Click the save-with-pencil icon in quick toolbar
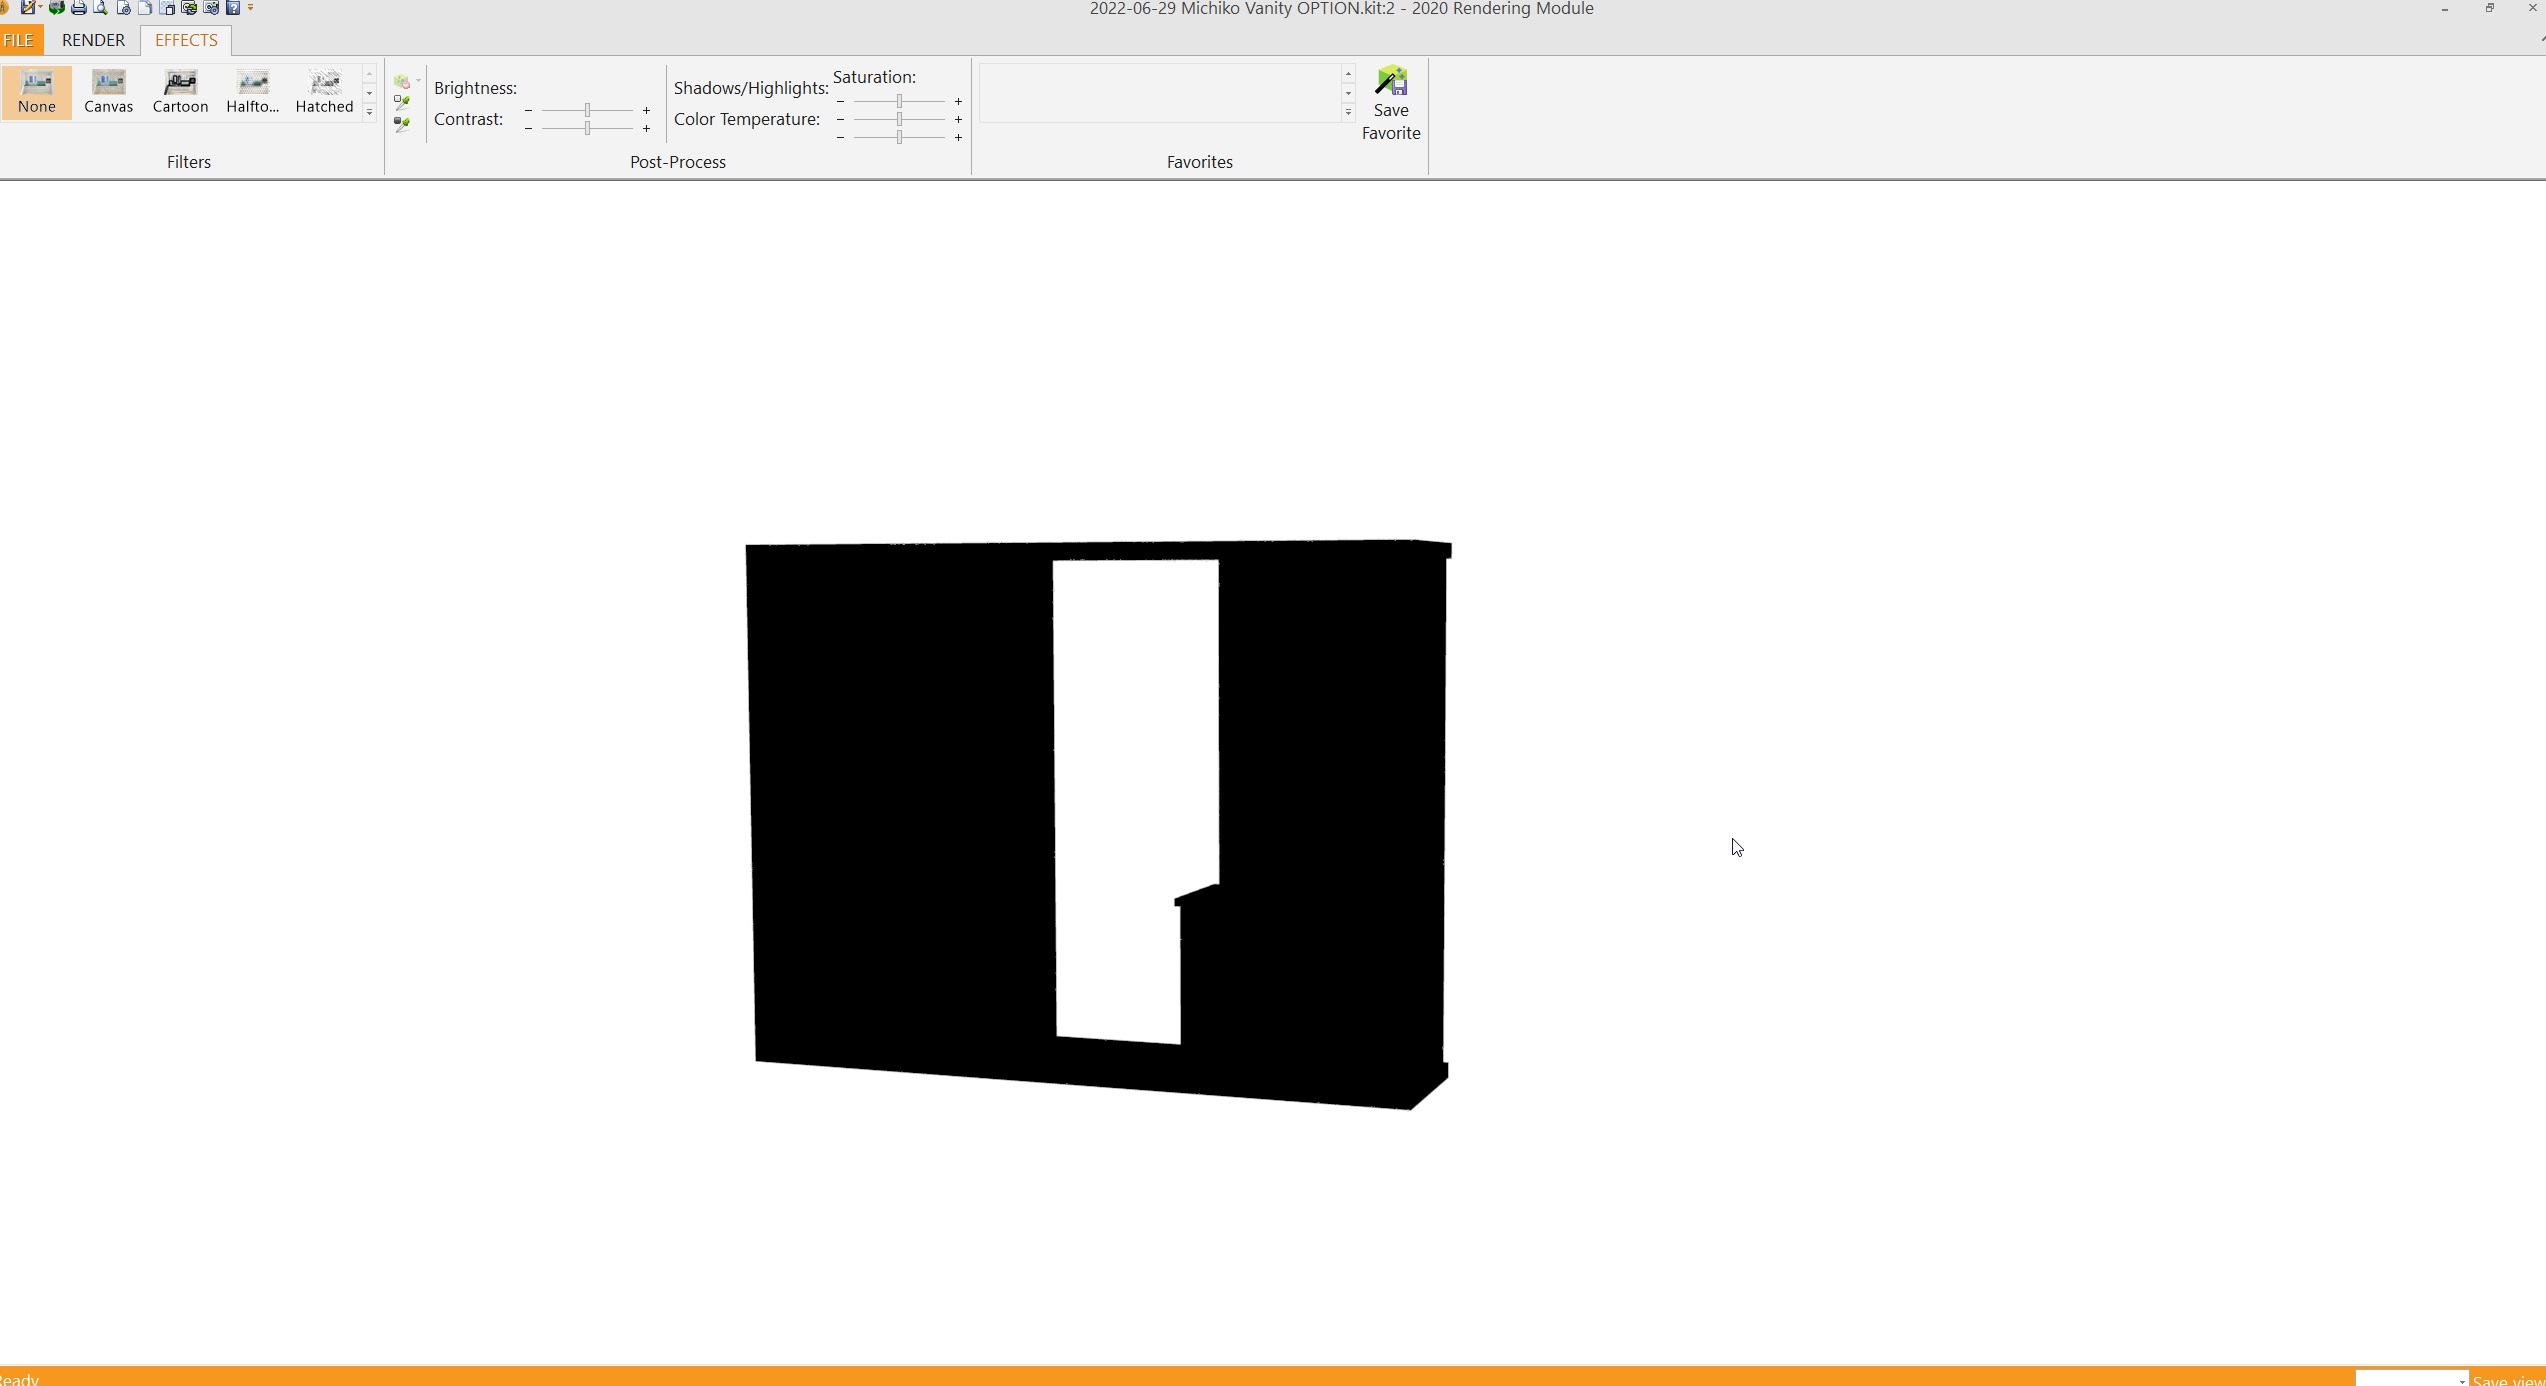The height and width of the screenshot is (1386, 2546). click(28, 8)
